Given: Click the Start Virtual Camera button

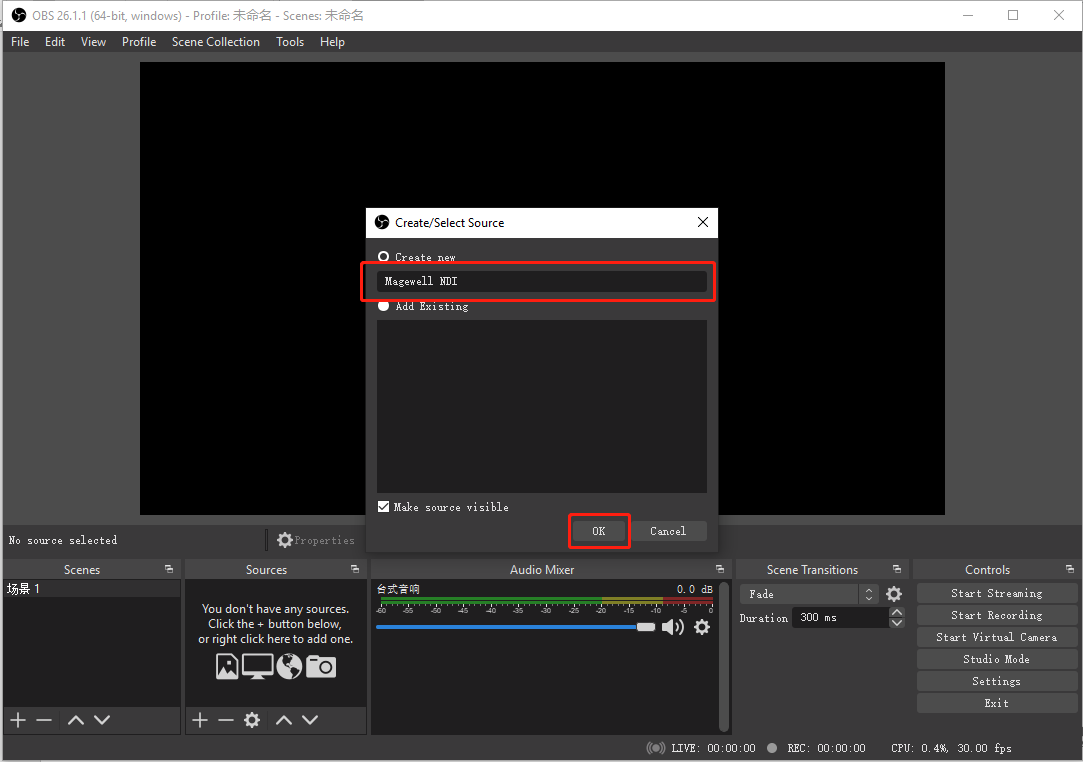Looking at the screenshot, I should 996,636.
